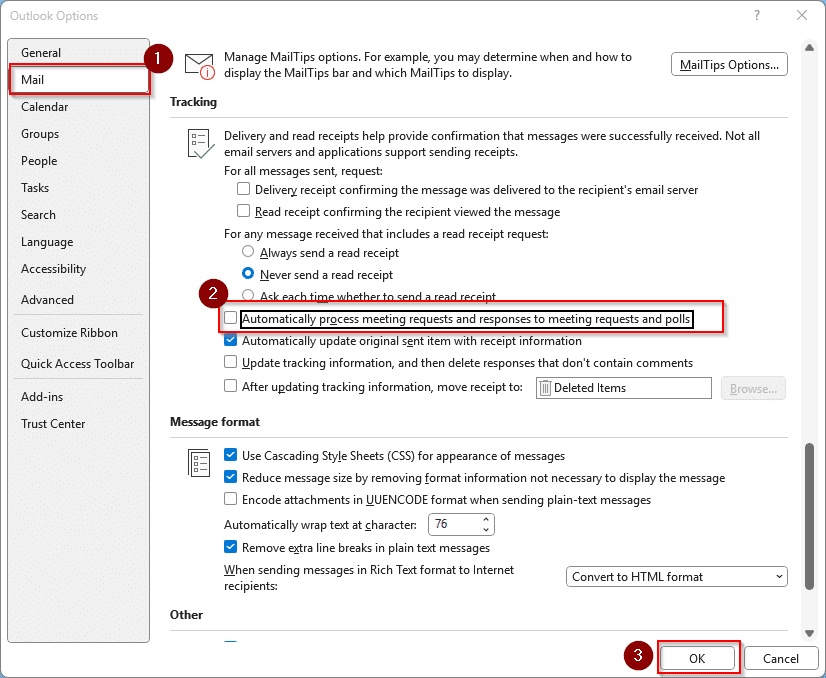Screen dimensions: 826x678
Task: Check Automatically process meeting requests option
Action: 230,318
